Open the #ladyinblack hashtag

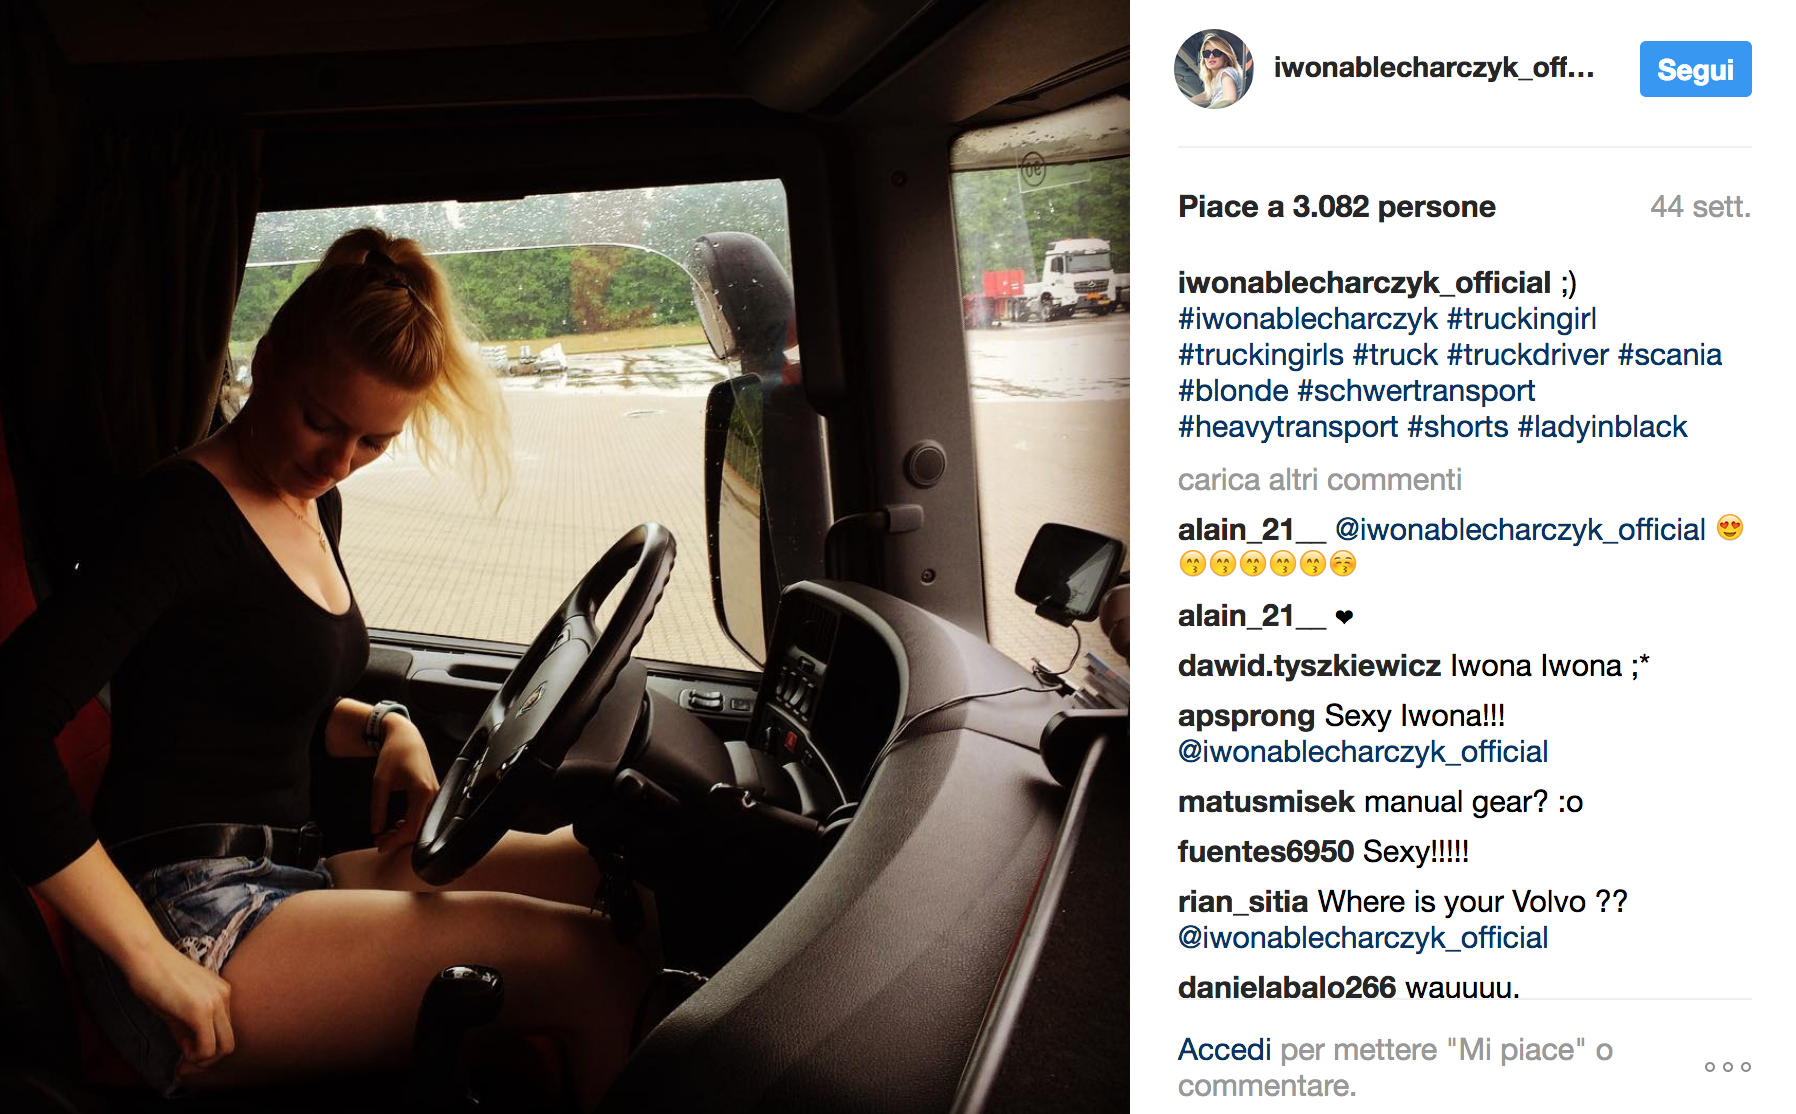pos(1602,427)
